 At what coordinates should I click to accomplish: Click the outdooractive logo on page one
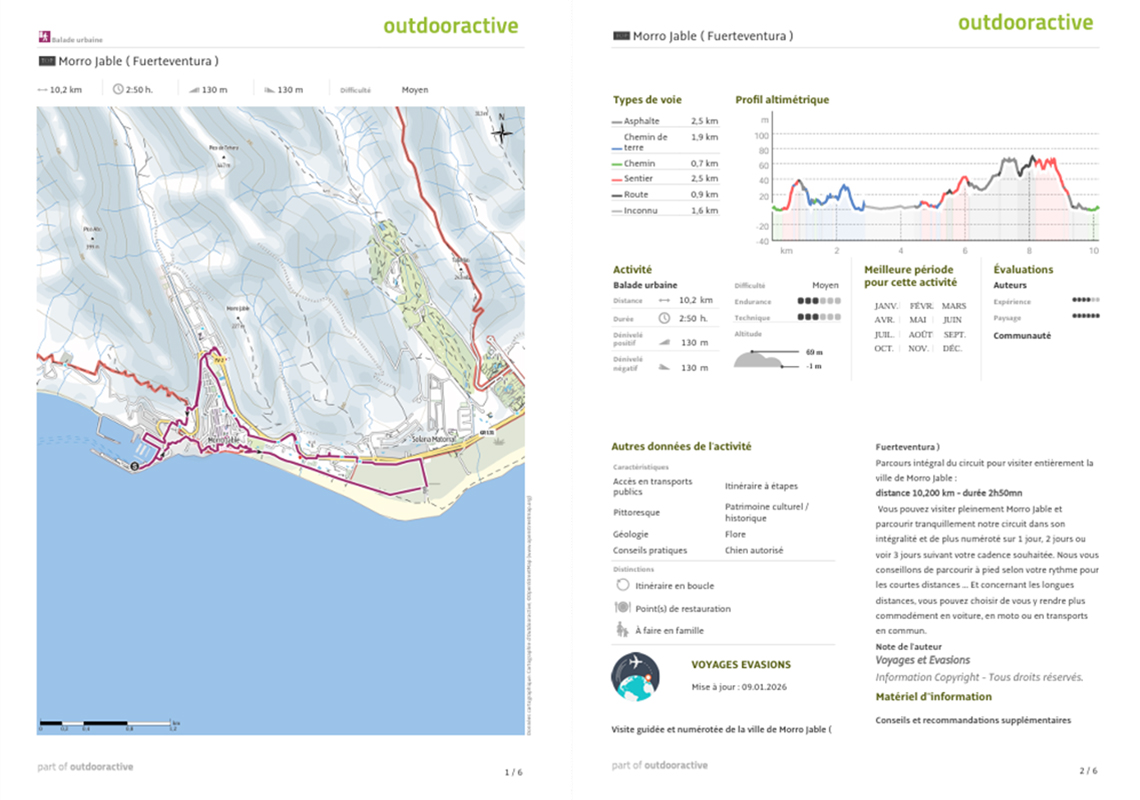[x=450, y=26]
